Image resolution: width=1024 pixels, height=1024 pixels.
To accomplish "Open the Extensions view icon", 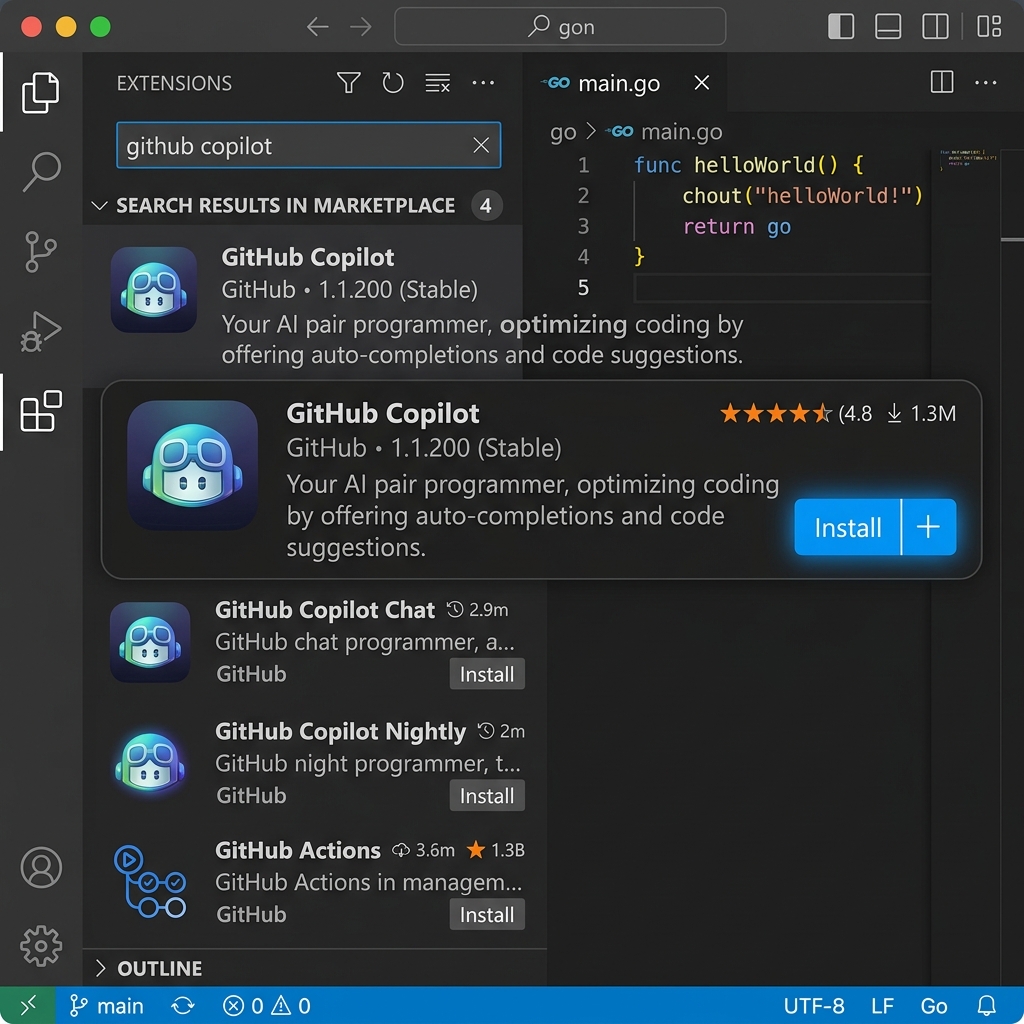I will 40,411.
